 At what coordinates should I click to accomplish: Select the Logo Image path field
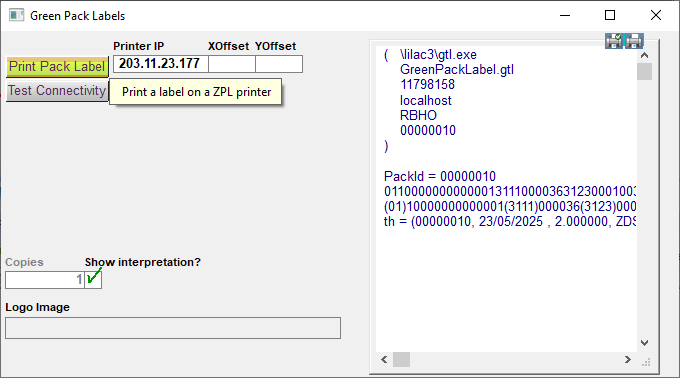coord(173,328)
